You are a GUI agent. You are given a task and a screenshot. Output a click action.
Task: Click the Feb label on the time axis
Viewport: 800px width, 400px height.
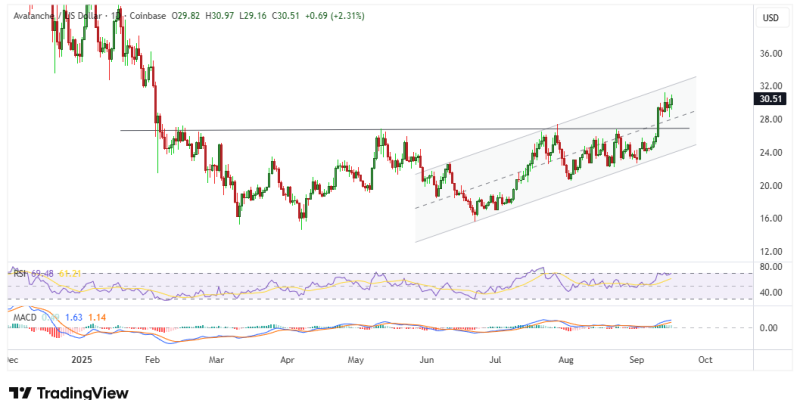153,360
